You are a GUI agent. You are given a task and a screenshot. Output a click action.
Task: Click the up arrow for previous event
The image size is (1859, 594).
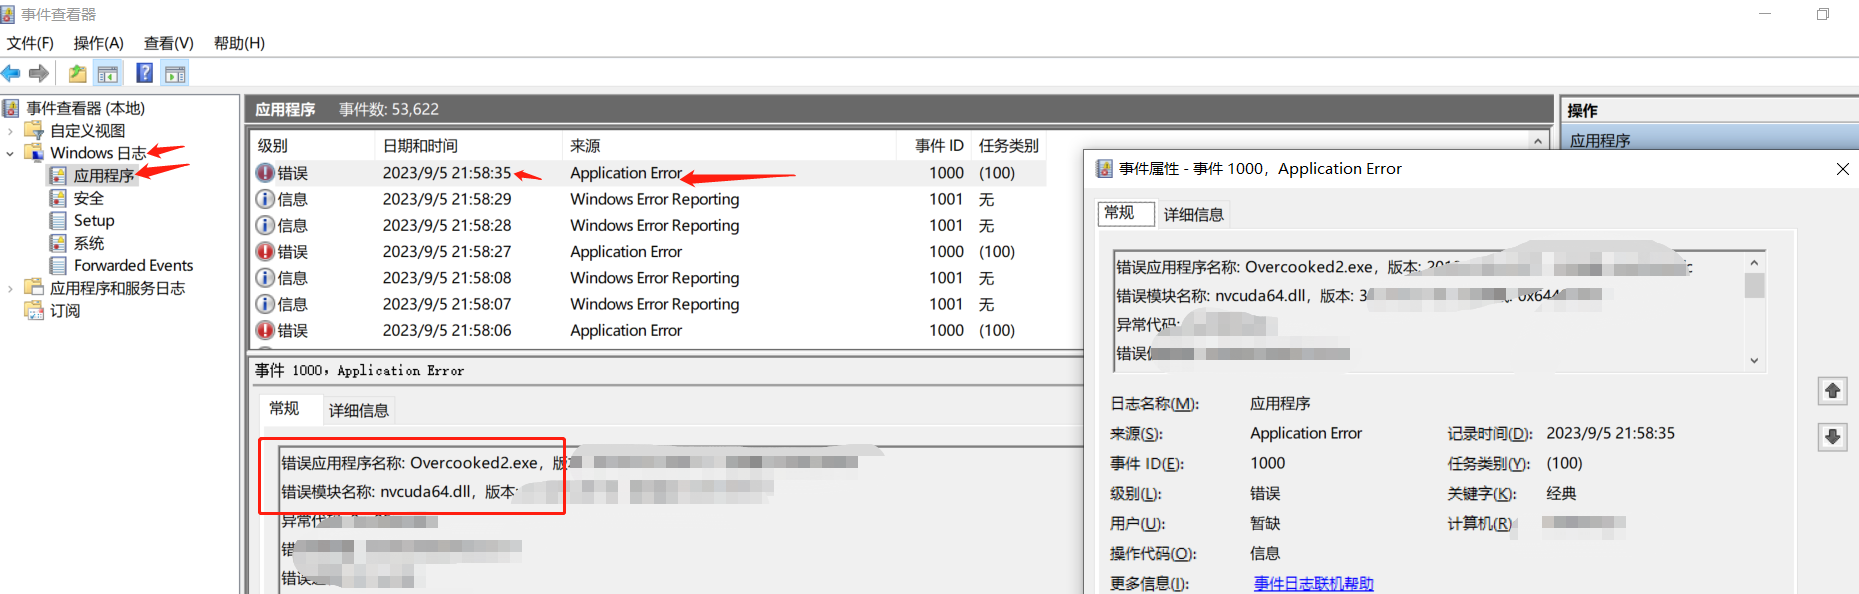click(1832, 391)
